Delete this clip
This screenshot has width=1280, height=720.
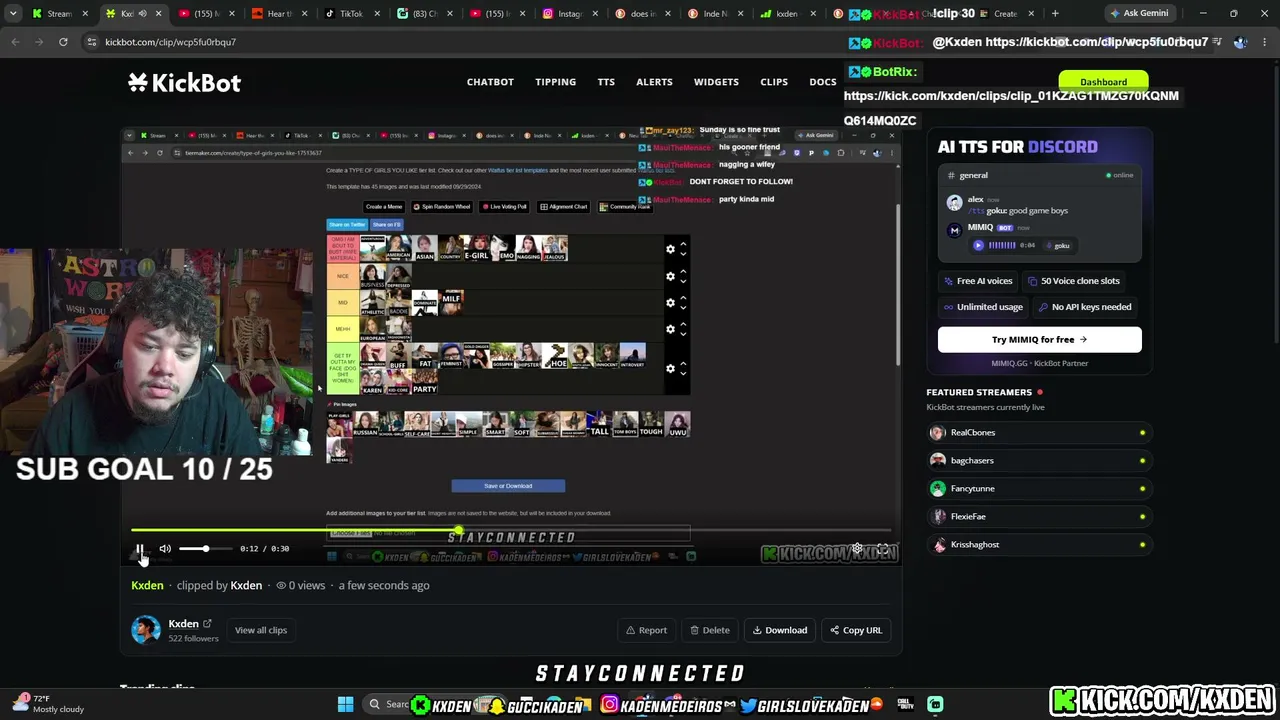click(x=710, y=630)
